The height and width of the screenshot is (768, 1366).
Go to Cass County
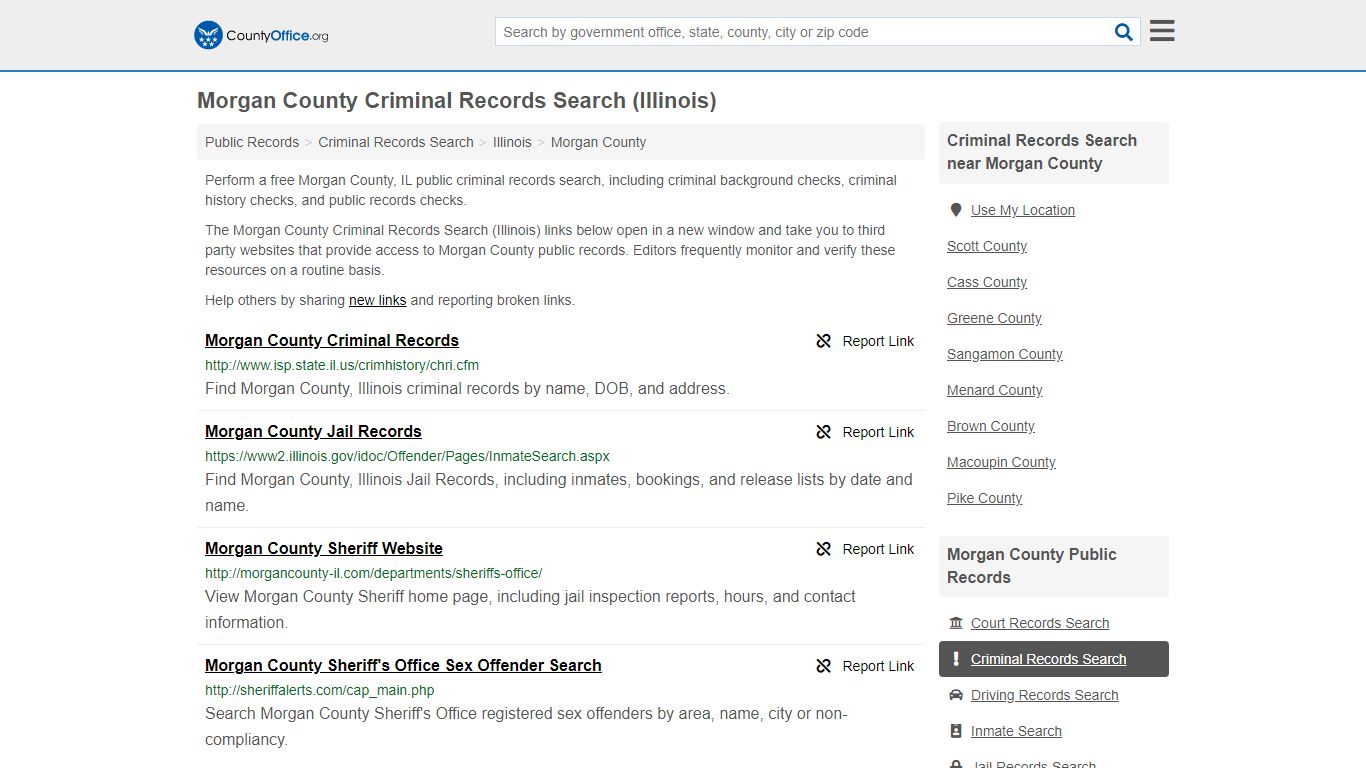pos(987,282)
